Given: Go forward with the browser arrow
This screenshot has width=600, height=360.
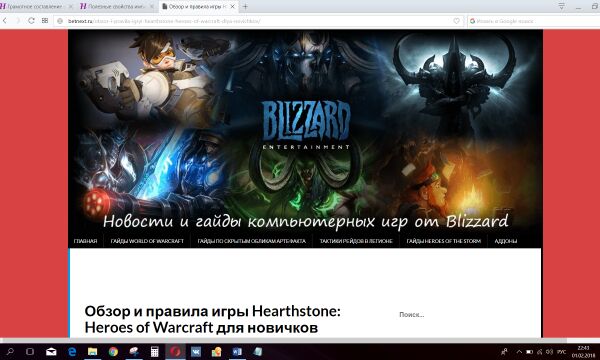Looking at the screenshot, I should coord(18,21).
